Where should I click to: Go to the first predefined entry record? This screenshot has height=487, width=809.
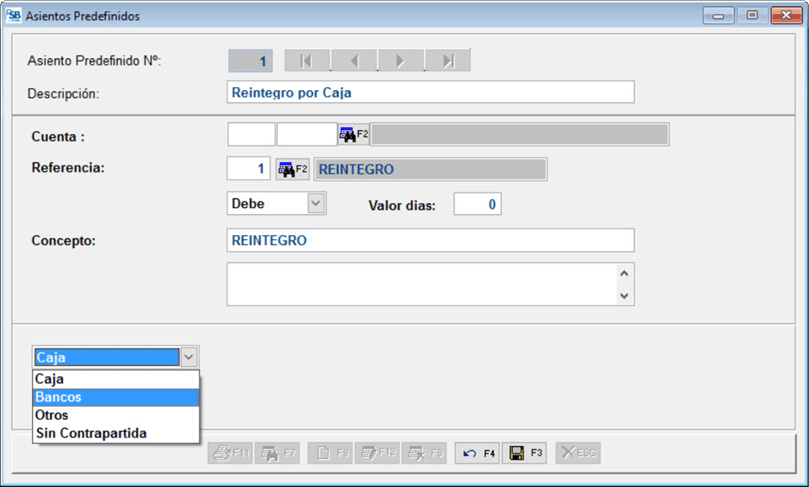[307, 61]
